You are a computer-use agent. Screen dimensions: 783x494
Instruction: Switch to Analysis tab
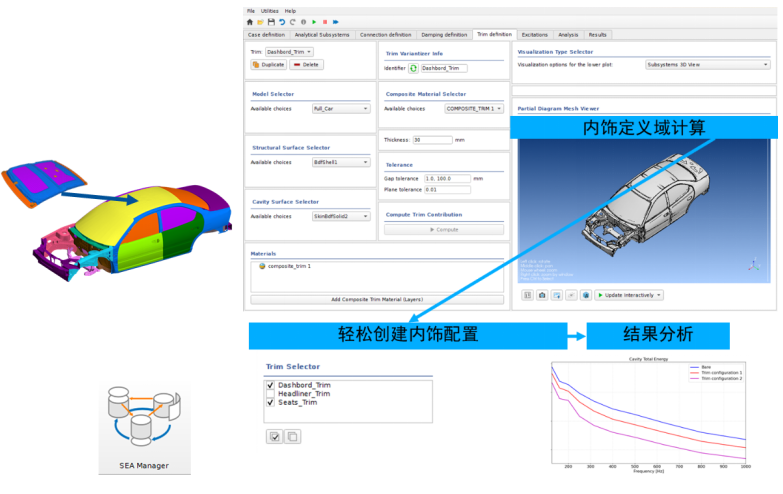click(568, 35)
